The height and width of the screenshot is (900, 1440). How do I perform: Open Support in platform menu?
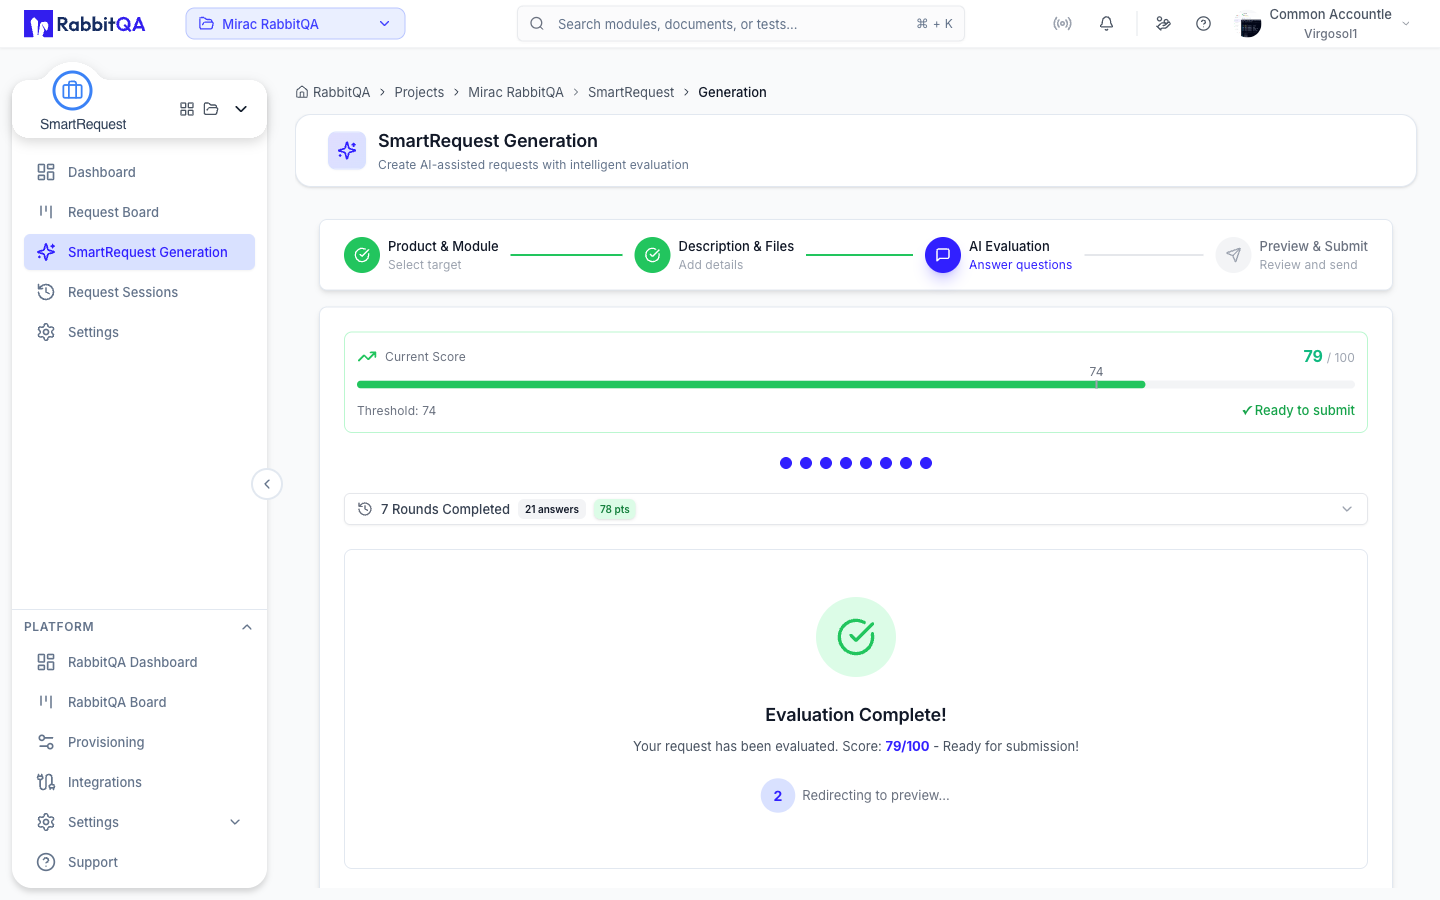pos(139,862)
